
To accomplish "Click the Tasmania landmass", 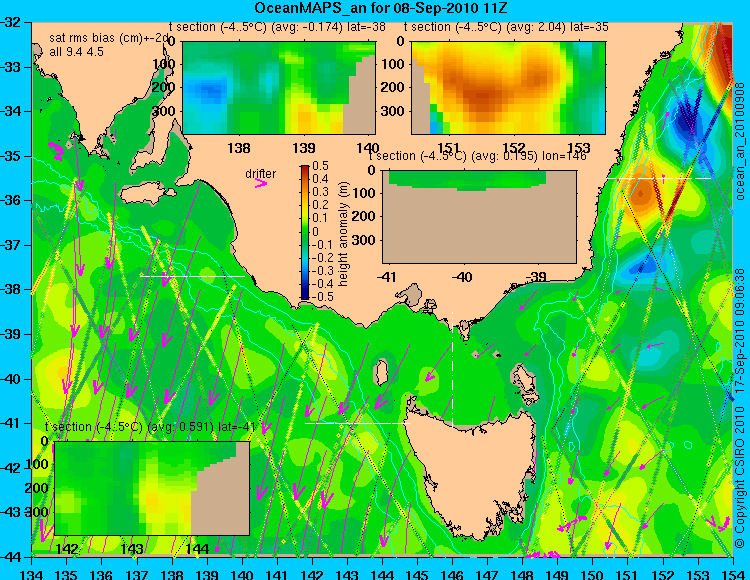I will (x=471, y=473).
